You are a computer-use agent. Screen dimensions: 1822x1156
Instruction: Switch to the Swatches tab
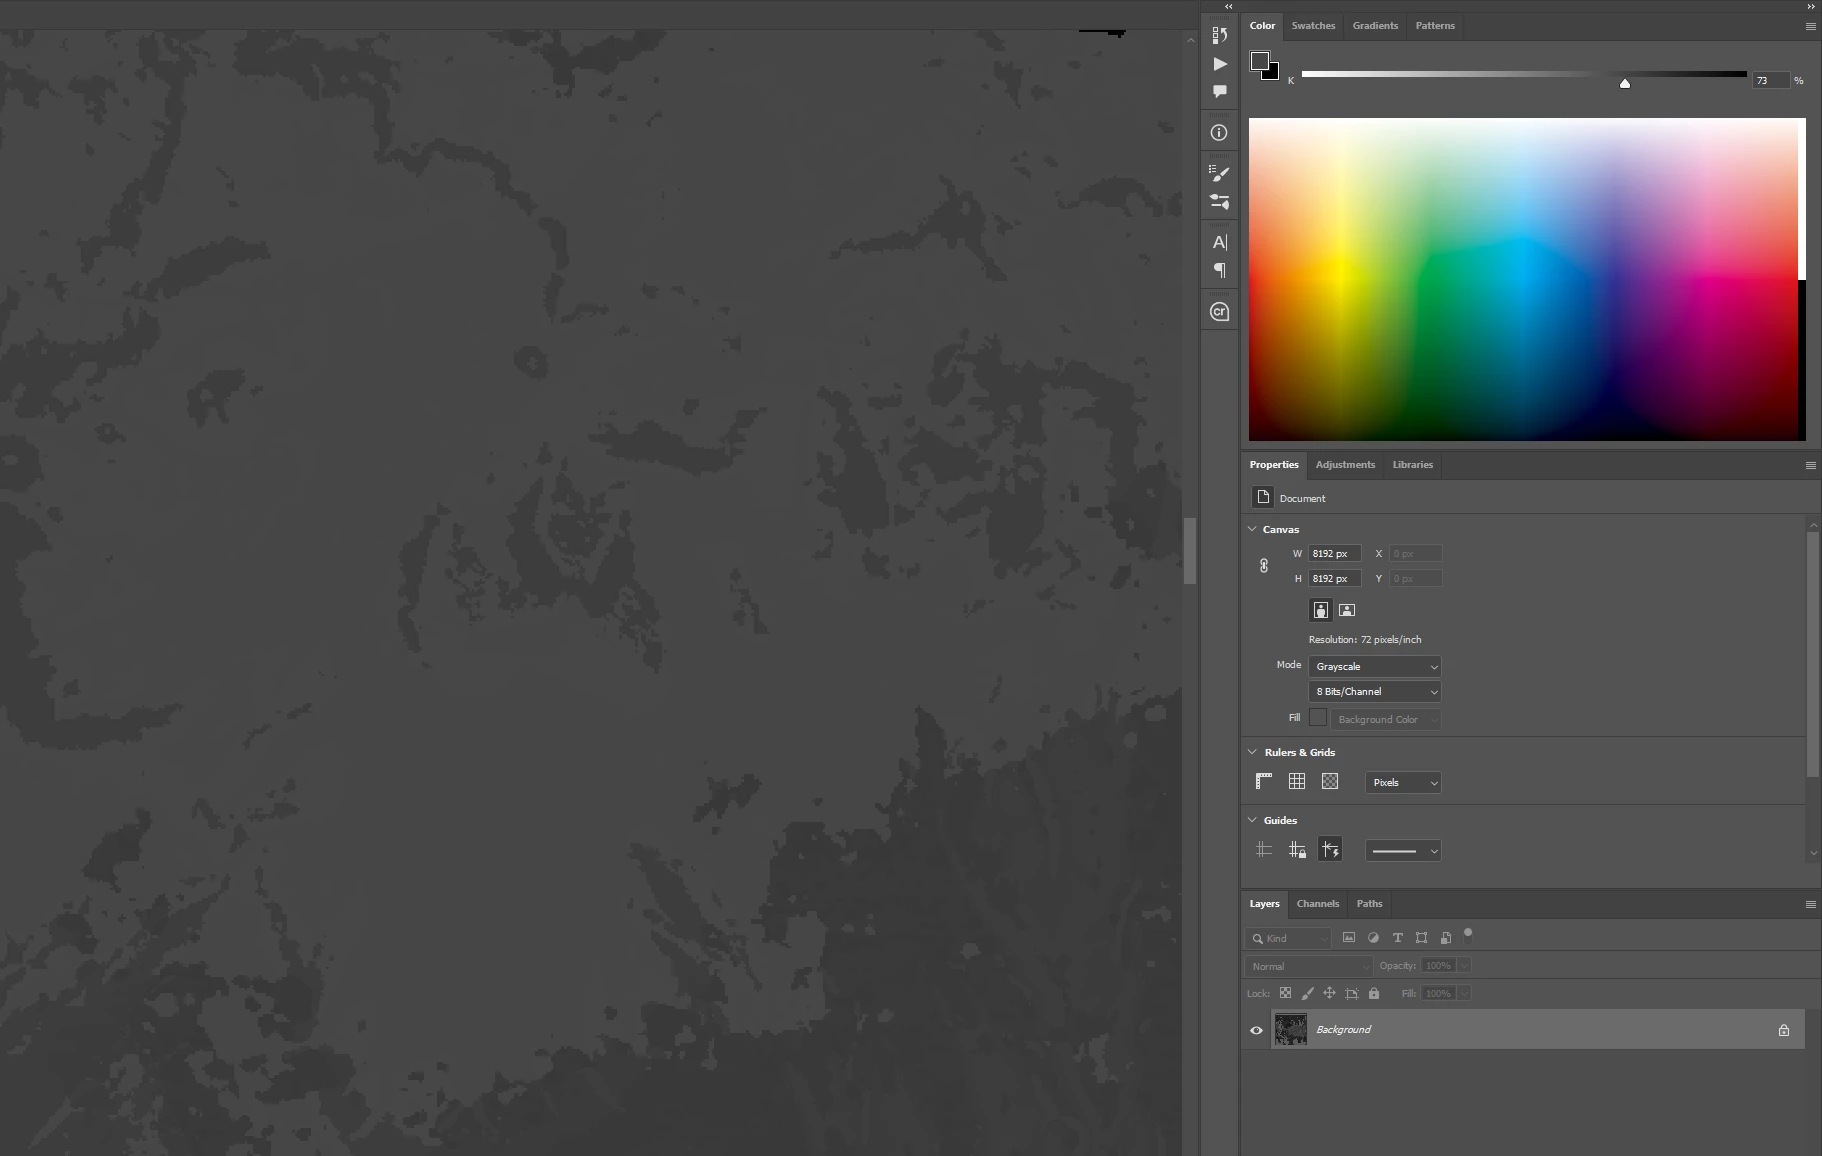[x=1313, y=26]
